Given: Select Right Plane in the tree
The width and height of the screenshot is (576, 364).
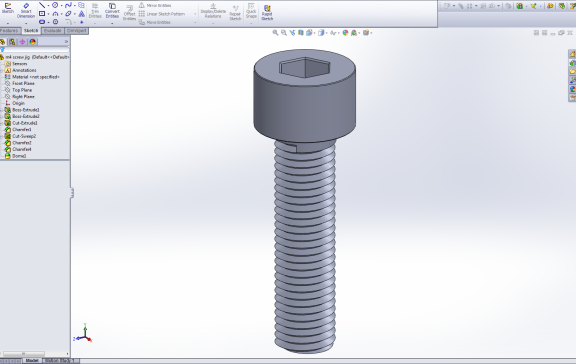Looking at the screenshot, I should (x=23, y=97).
